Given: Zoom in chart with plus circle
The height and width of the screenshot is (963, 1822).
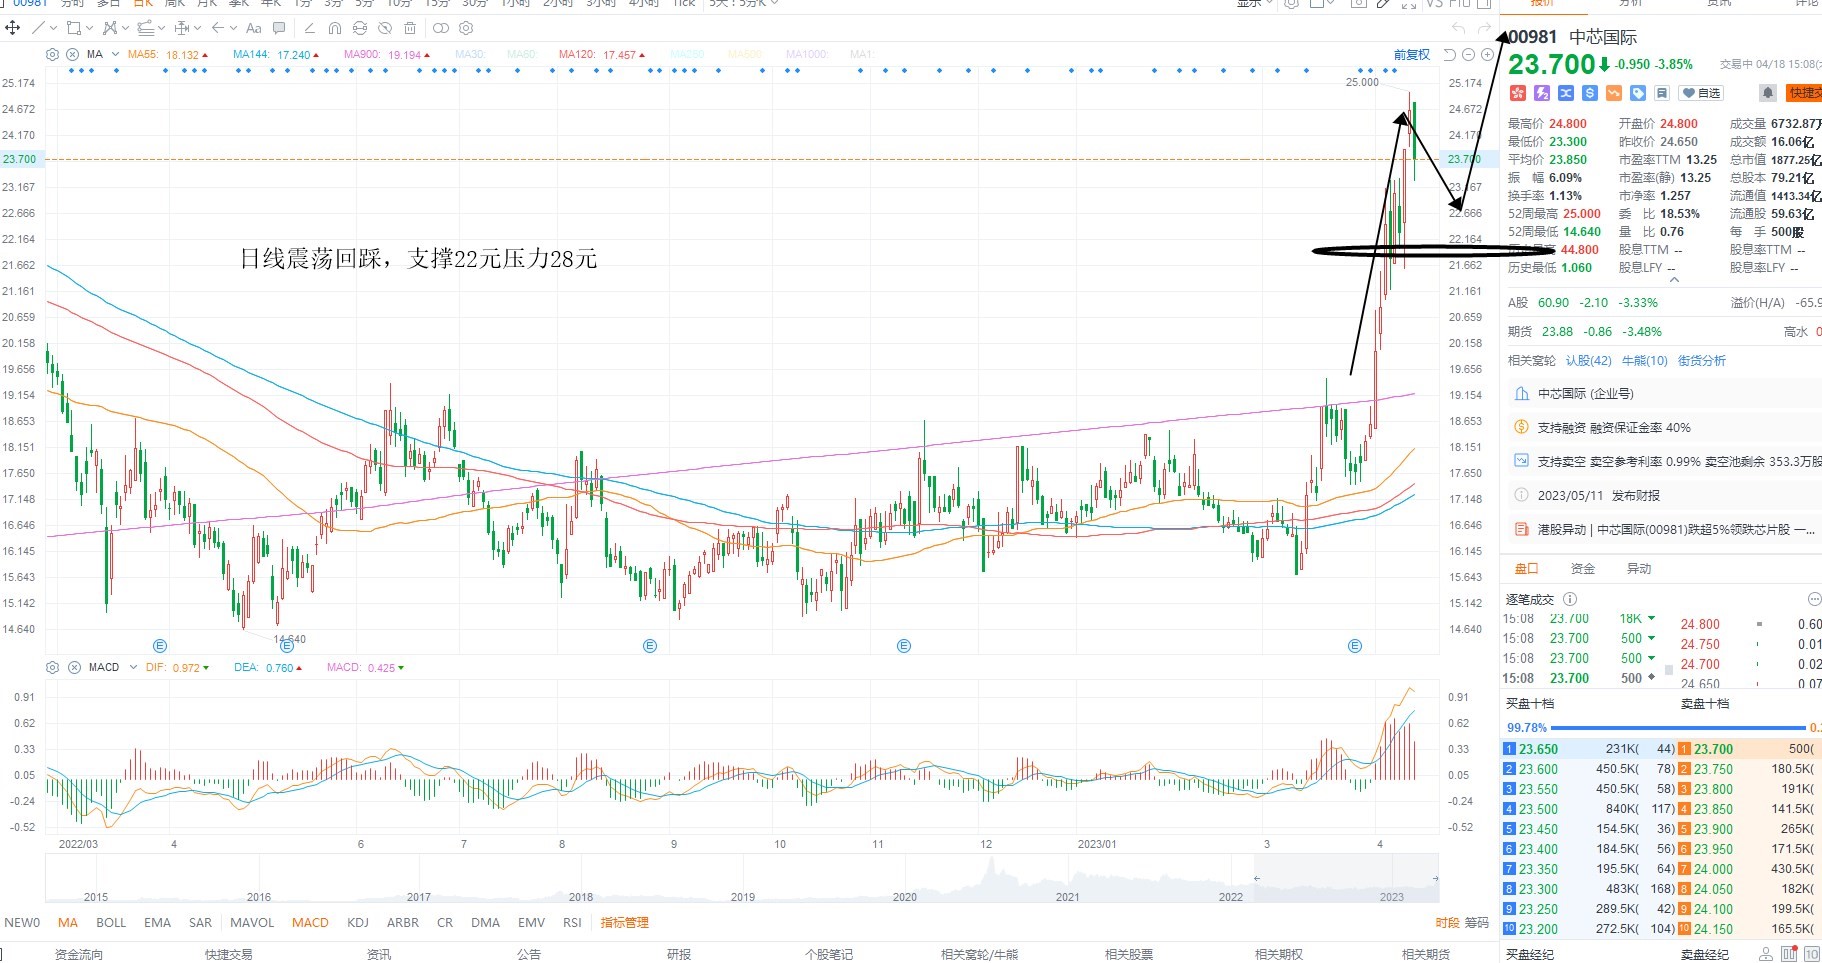Looking at the screenshot, I should pyautogui.click(x=1487, y=55).
